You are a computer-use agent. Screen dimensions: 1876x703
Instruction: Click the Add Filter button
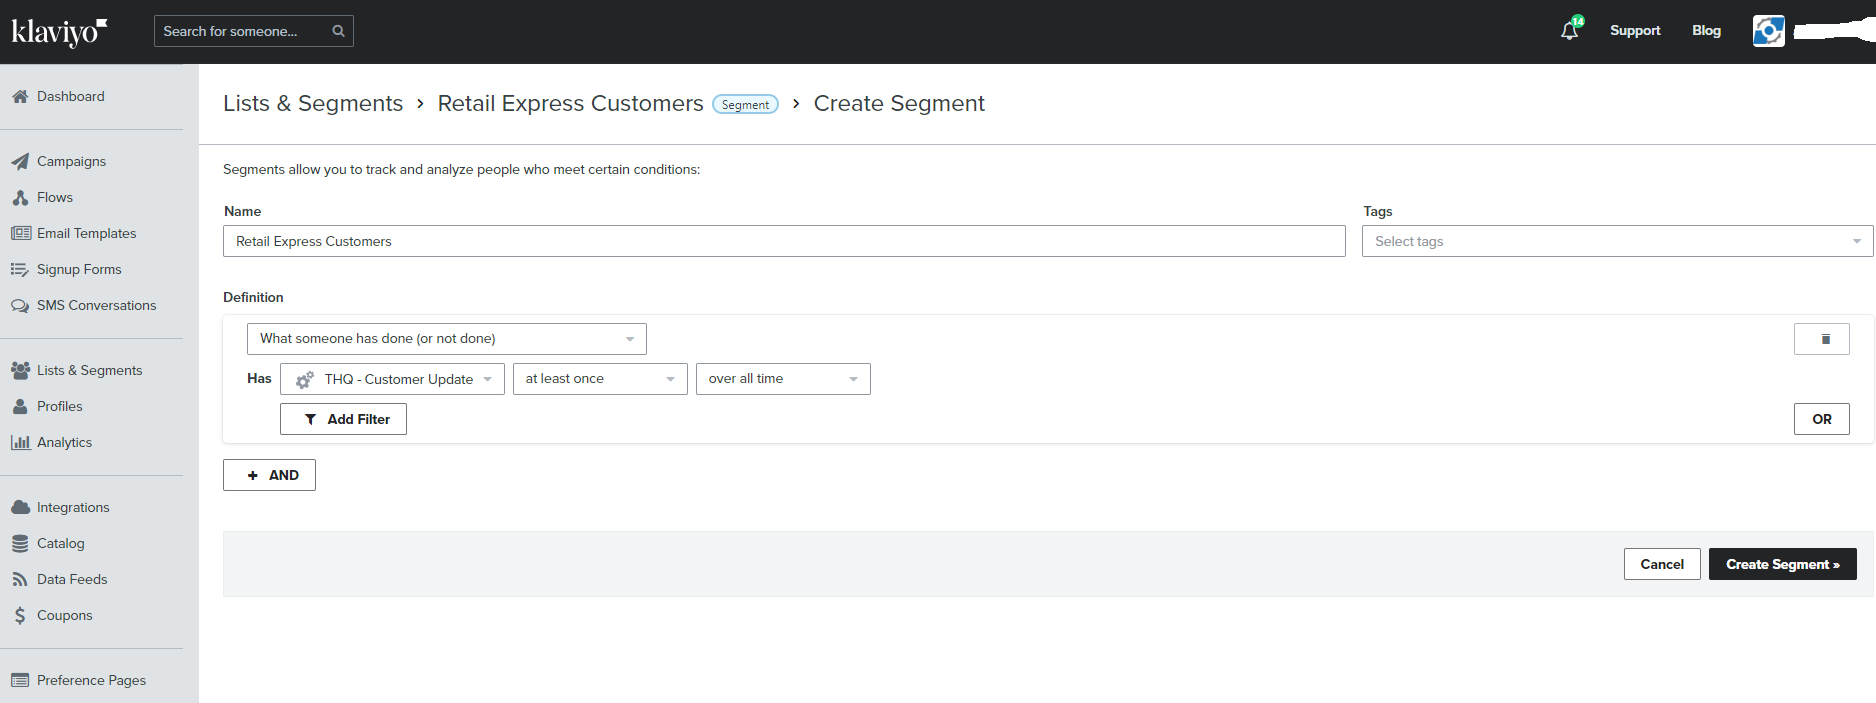[x=343, y=419]
